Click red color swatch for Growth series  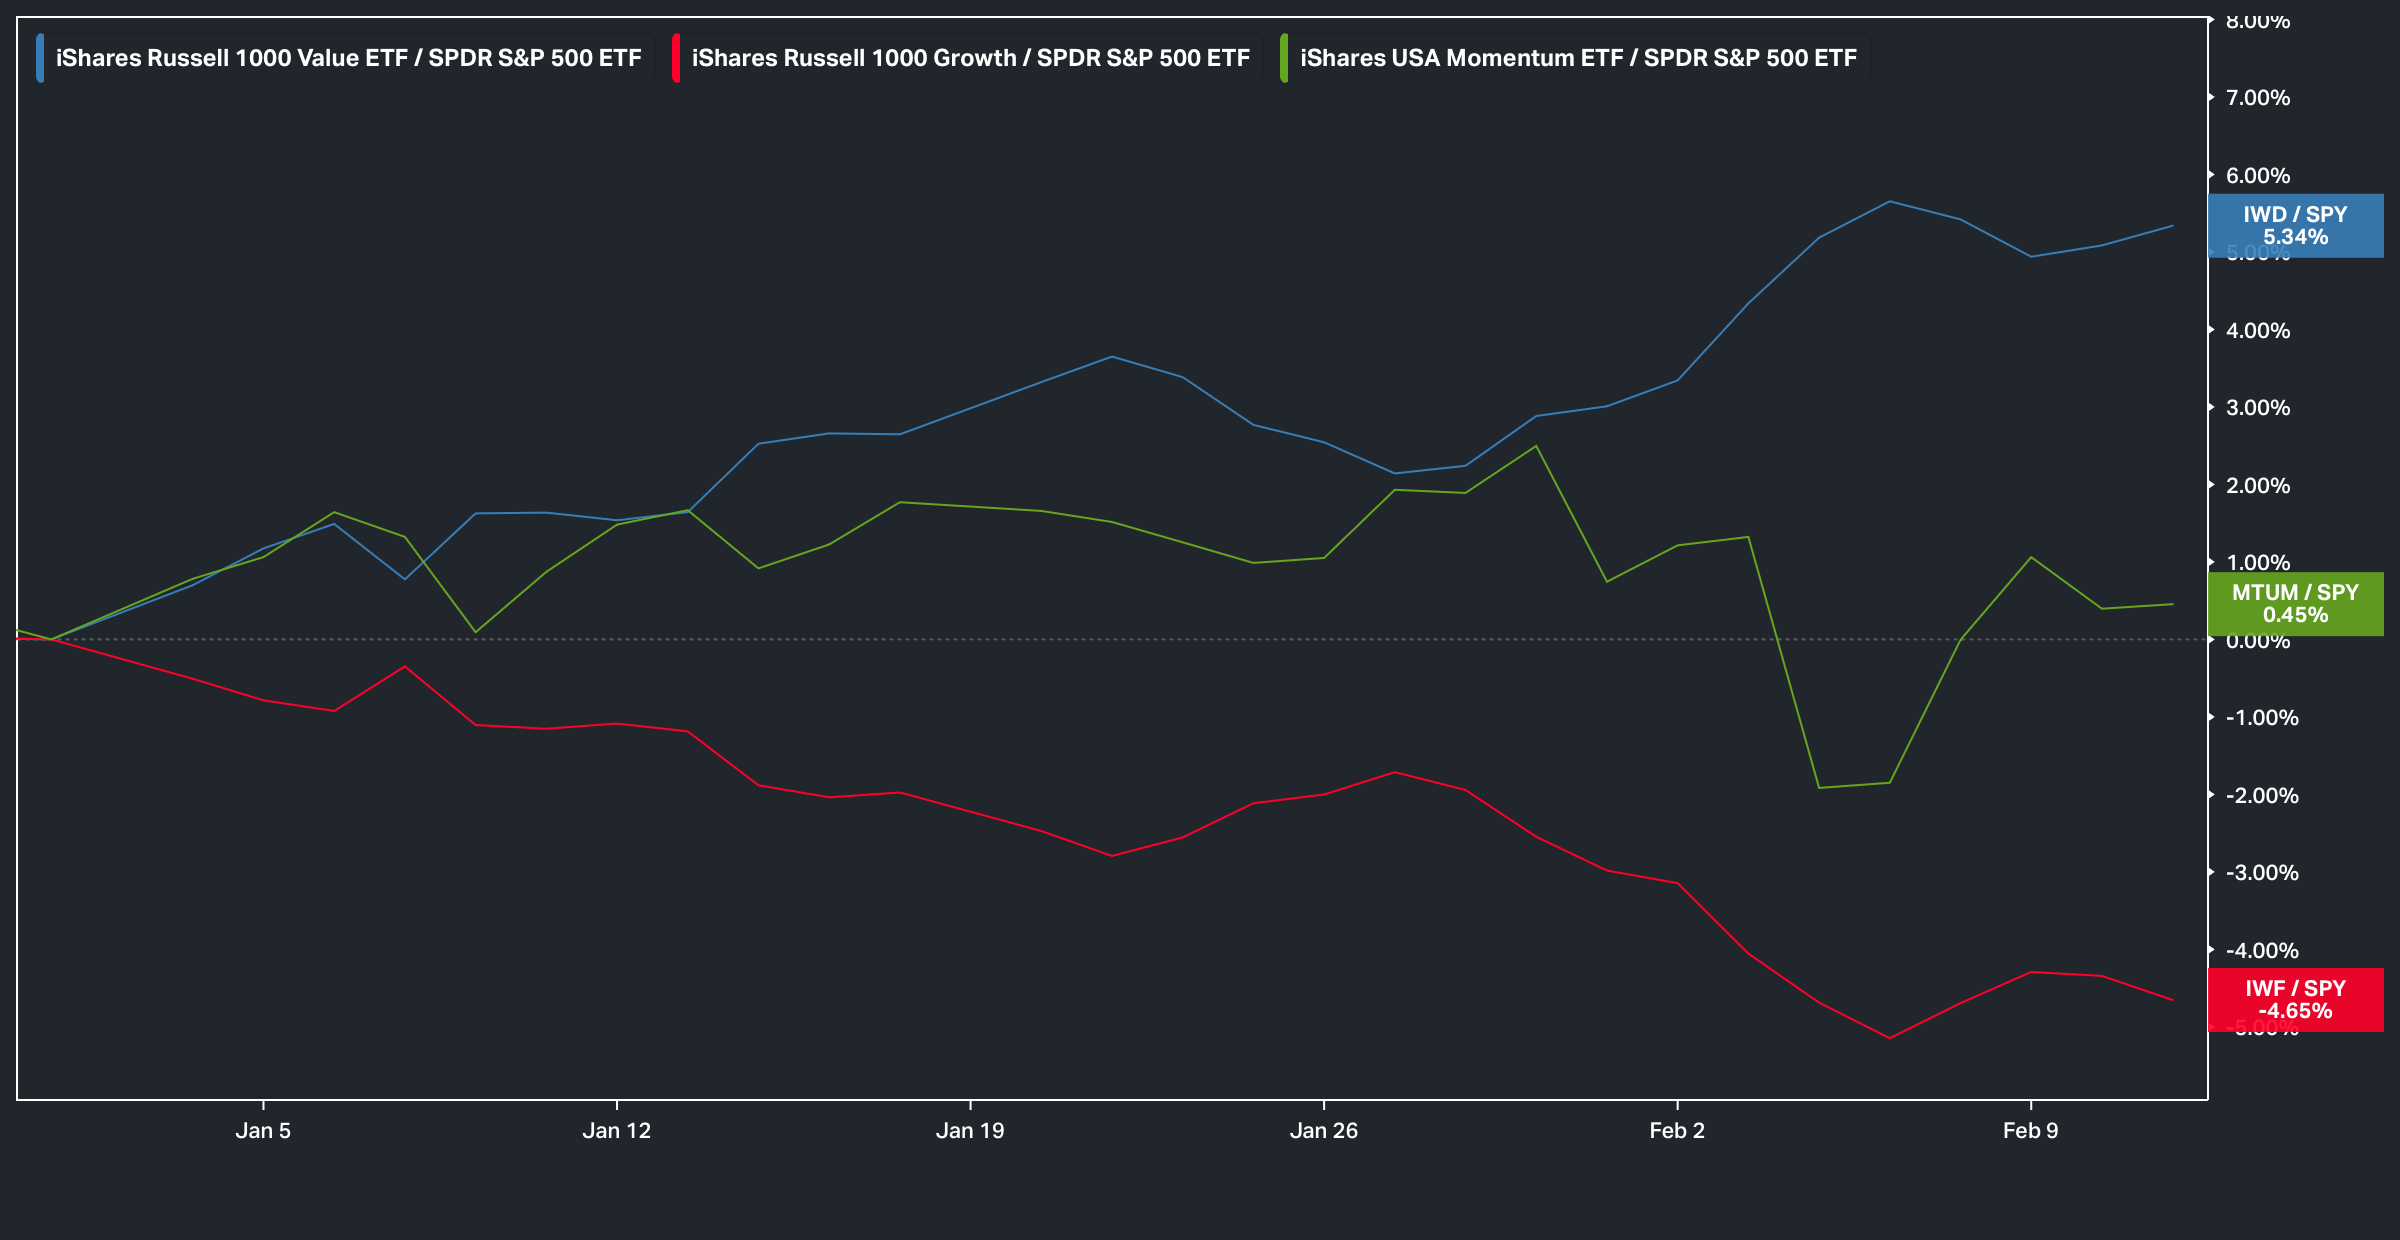[676, 58]
